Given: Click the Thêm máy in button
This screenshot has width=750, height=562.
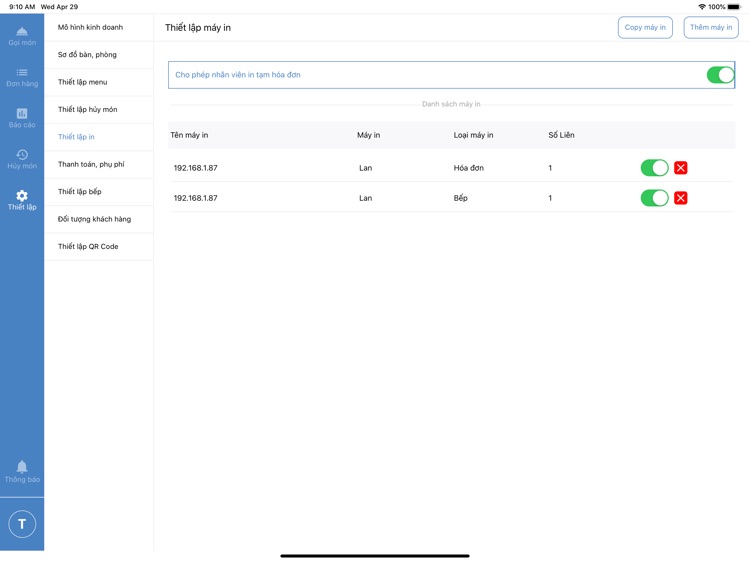Looking at the screenshot, I should pyautogui.click(x=711, y=27).
